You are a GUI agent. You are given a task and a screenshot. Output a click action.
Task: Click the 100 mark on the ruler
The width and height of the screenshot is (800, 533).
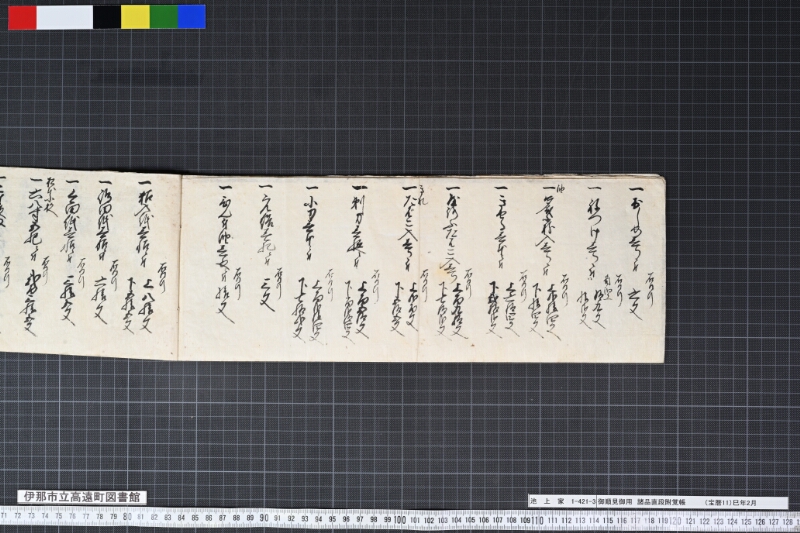click(x=400, y=519)
